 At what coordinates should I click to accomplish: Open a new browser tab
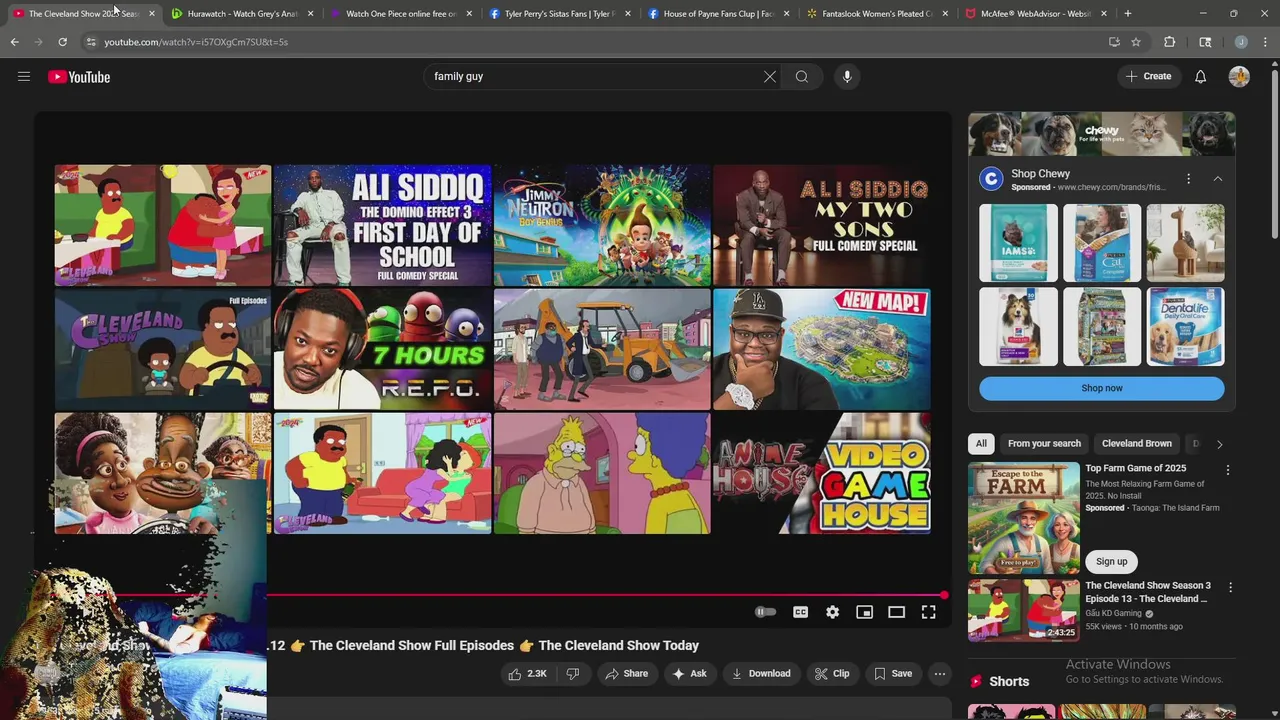pyautogui.click(x=1127, y=14)
